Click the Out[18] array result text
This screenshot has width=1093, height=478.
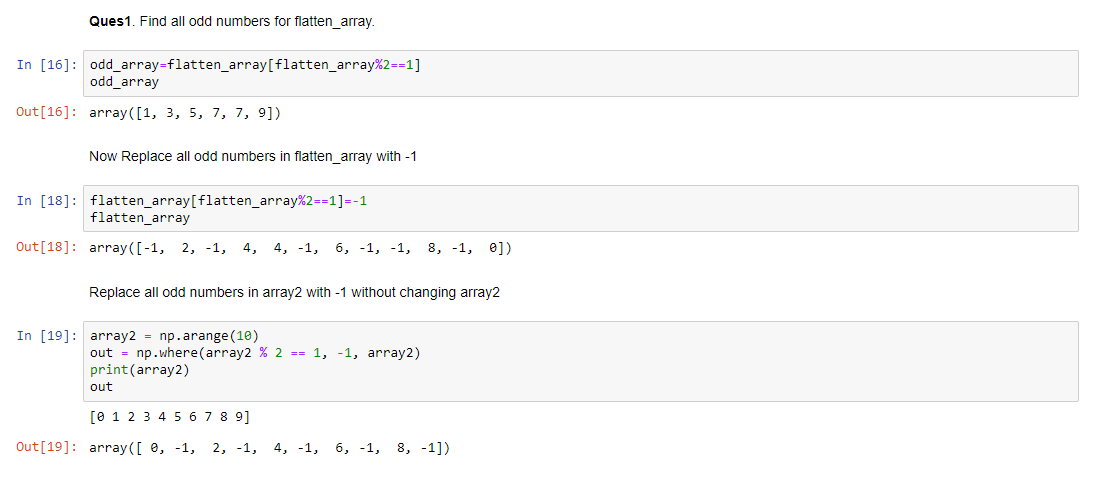[300, 249]
